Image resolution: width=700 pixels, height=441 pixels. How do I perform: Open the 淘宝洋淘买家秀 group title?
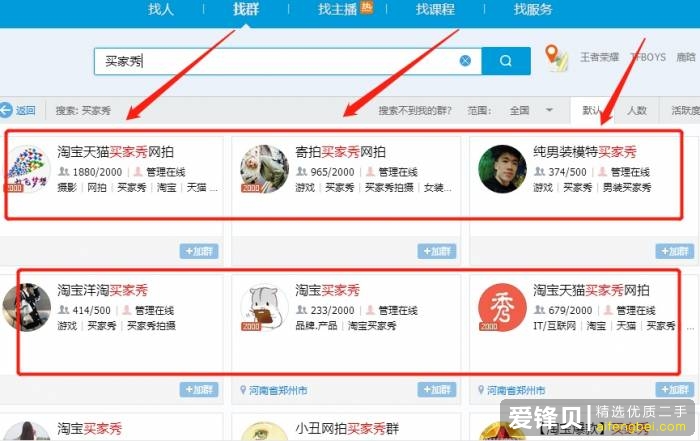pos(102,291)
